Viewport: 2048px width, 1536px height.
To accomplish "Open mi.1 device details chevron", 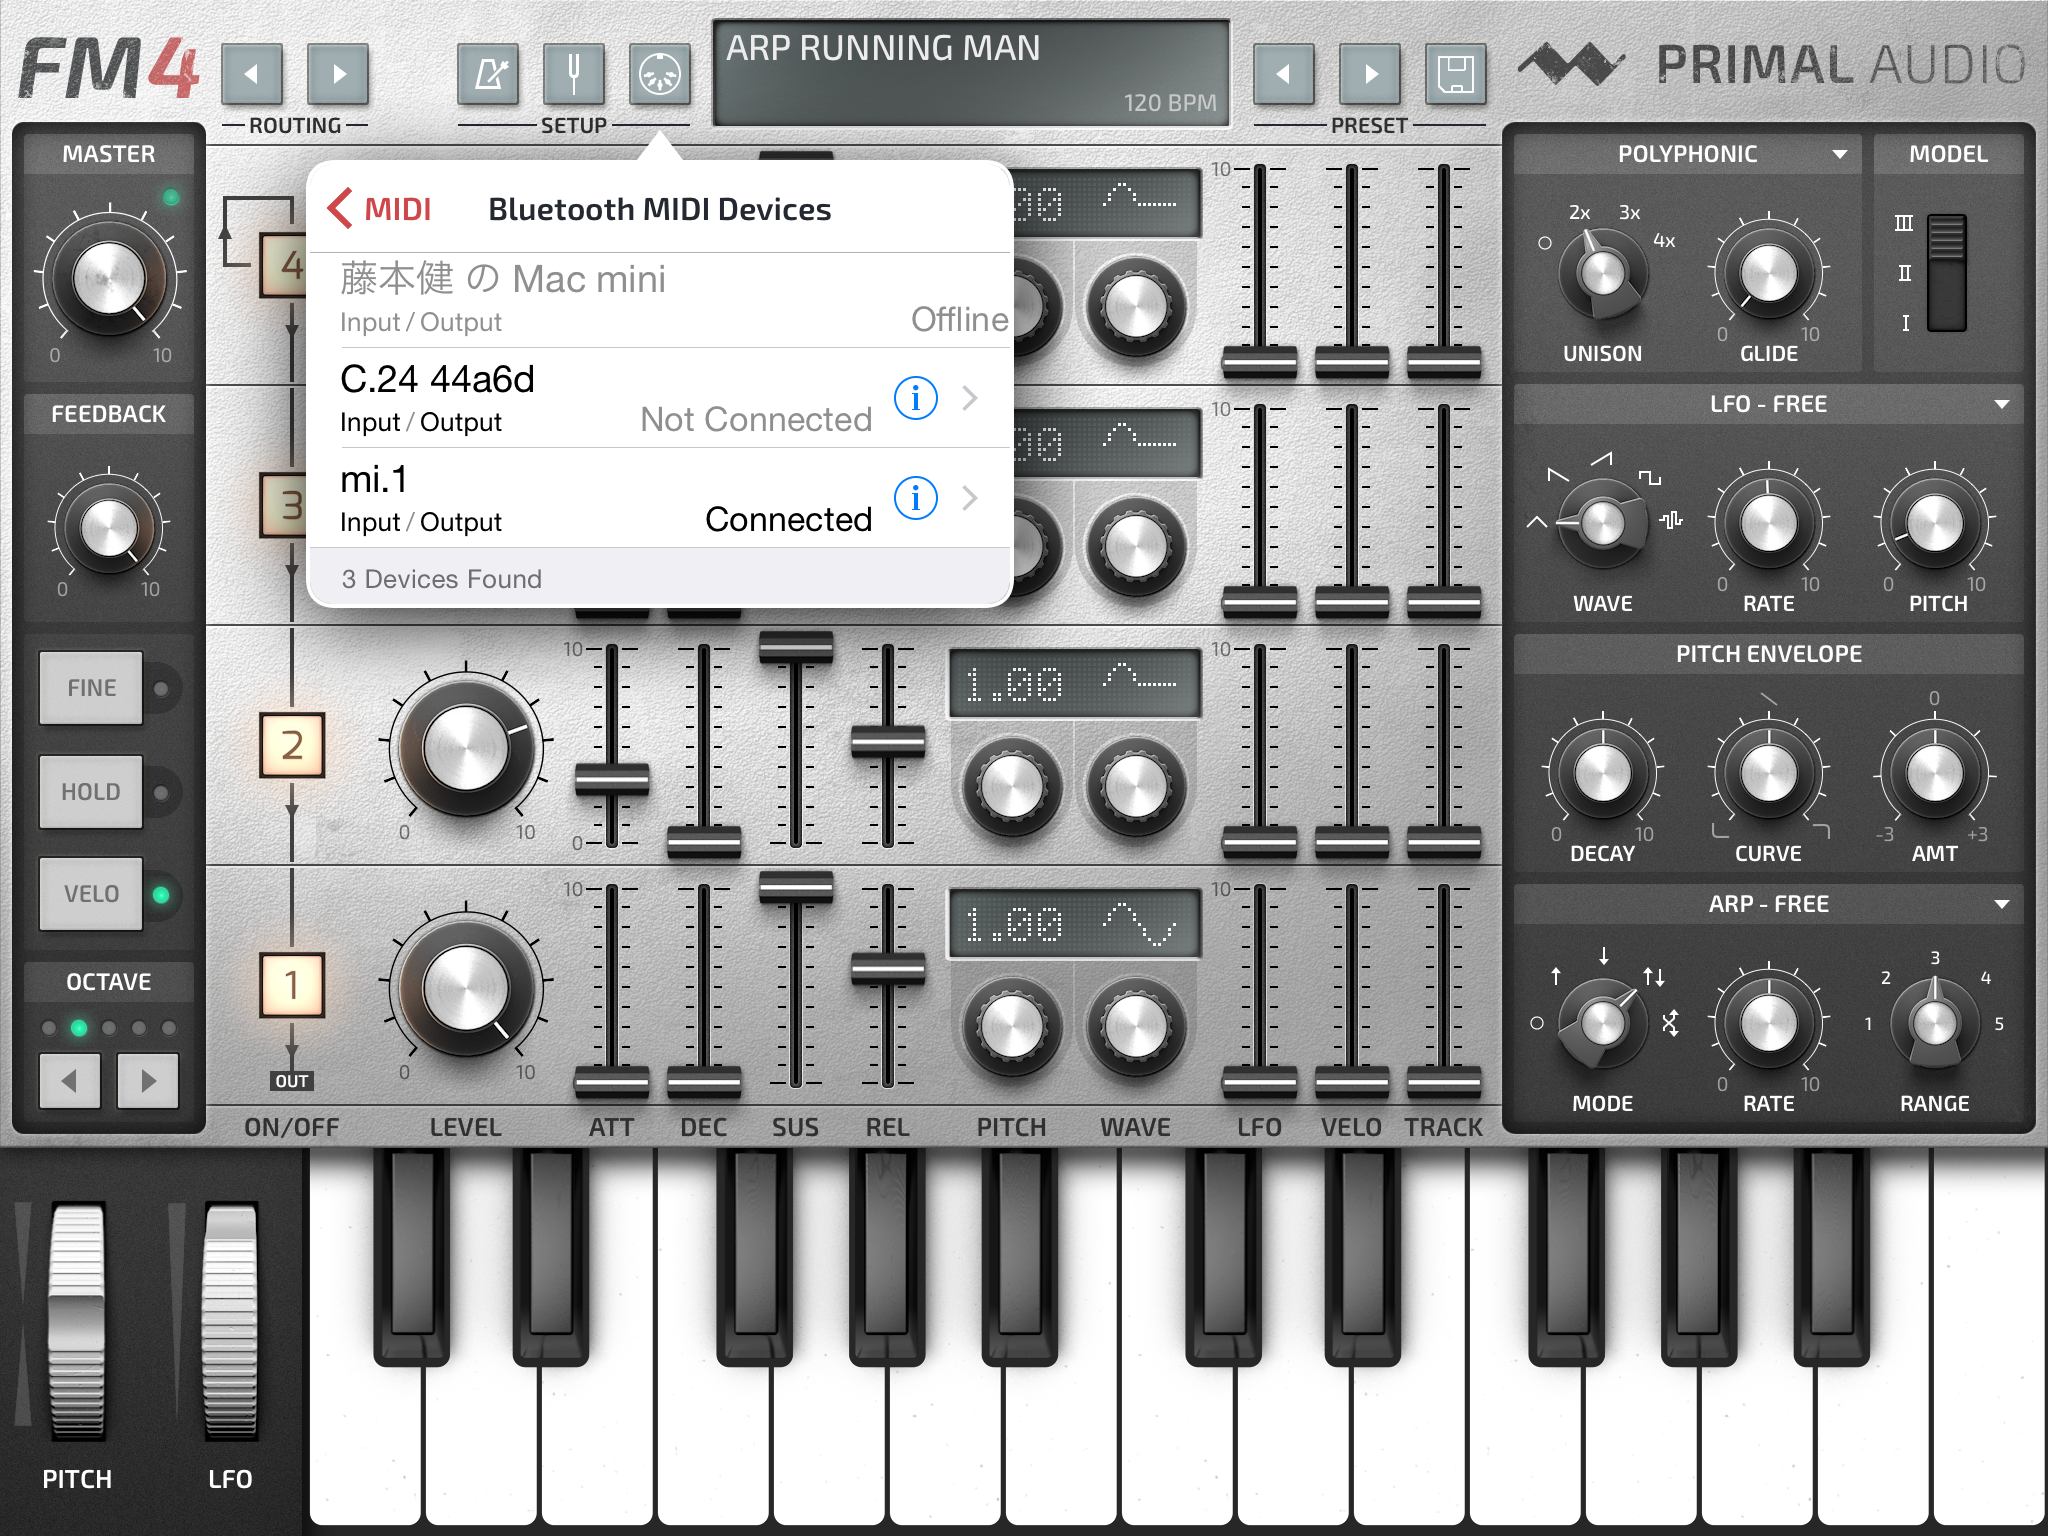I will click(969, 498).
